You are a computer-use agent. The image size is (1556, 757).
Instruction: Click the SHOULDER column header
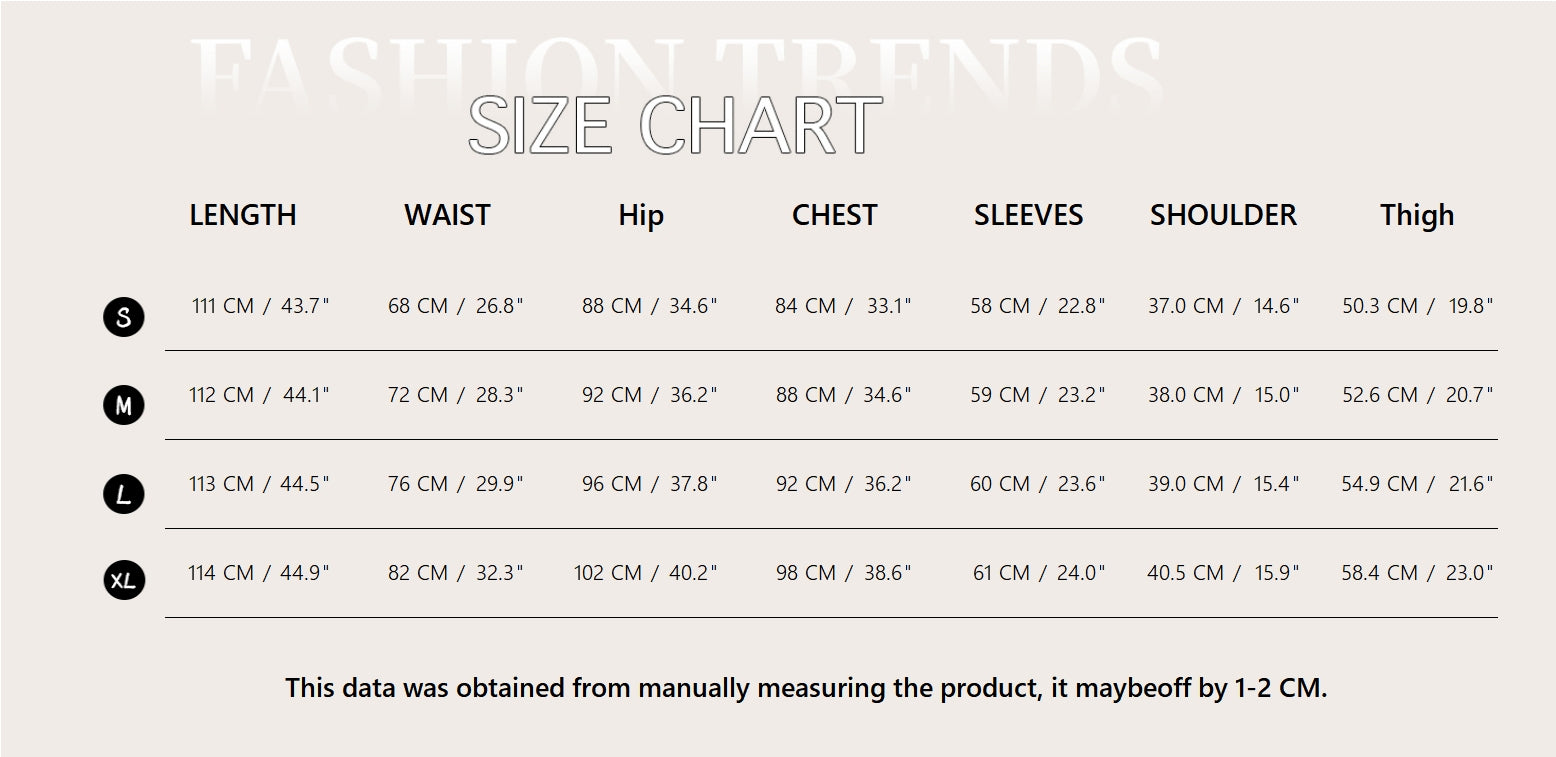1223,215
